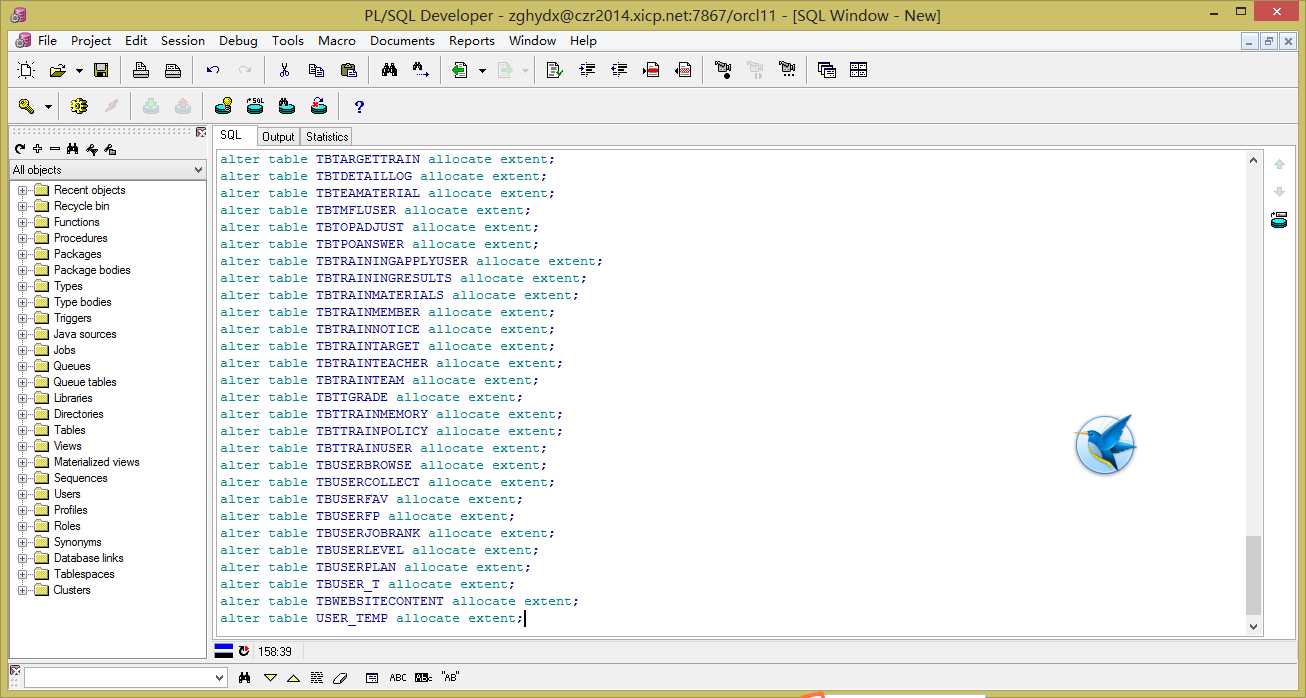Click the SQL export database icon
Screen dimensions: 1306x698
tap(256, 106)
